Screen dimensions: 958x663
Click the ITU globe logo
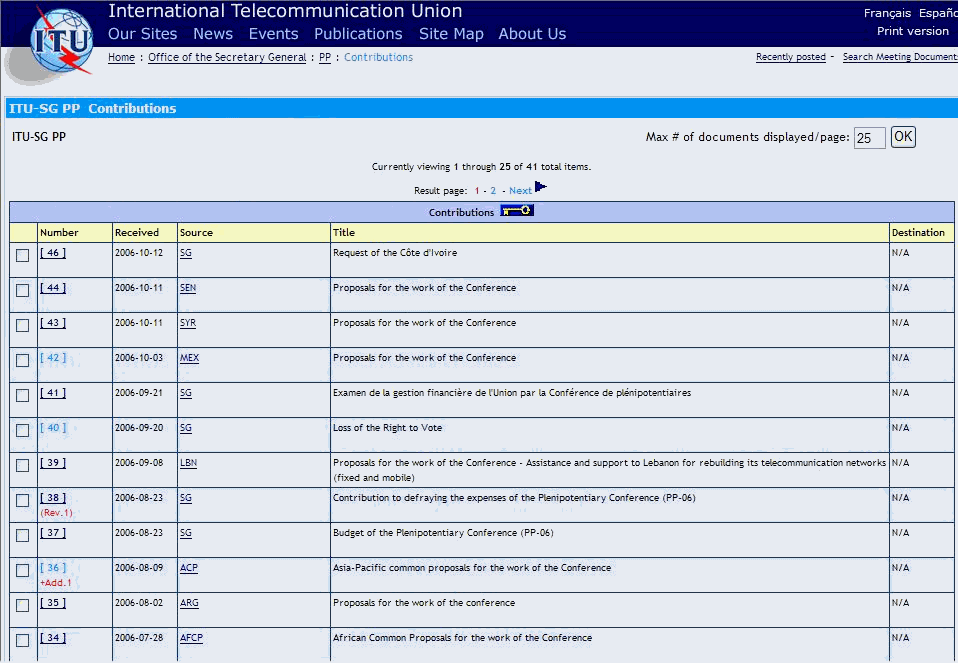pos(61,41)
